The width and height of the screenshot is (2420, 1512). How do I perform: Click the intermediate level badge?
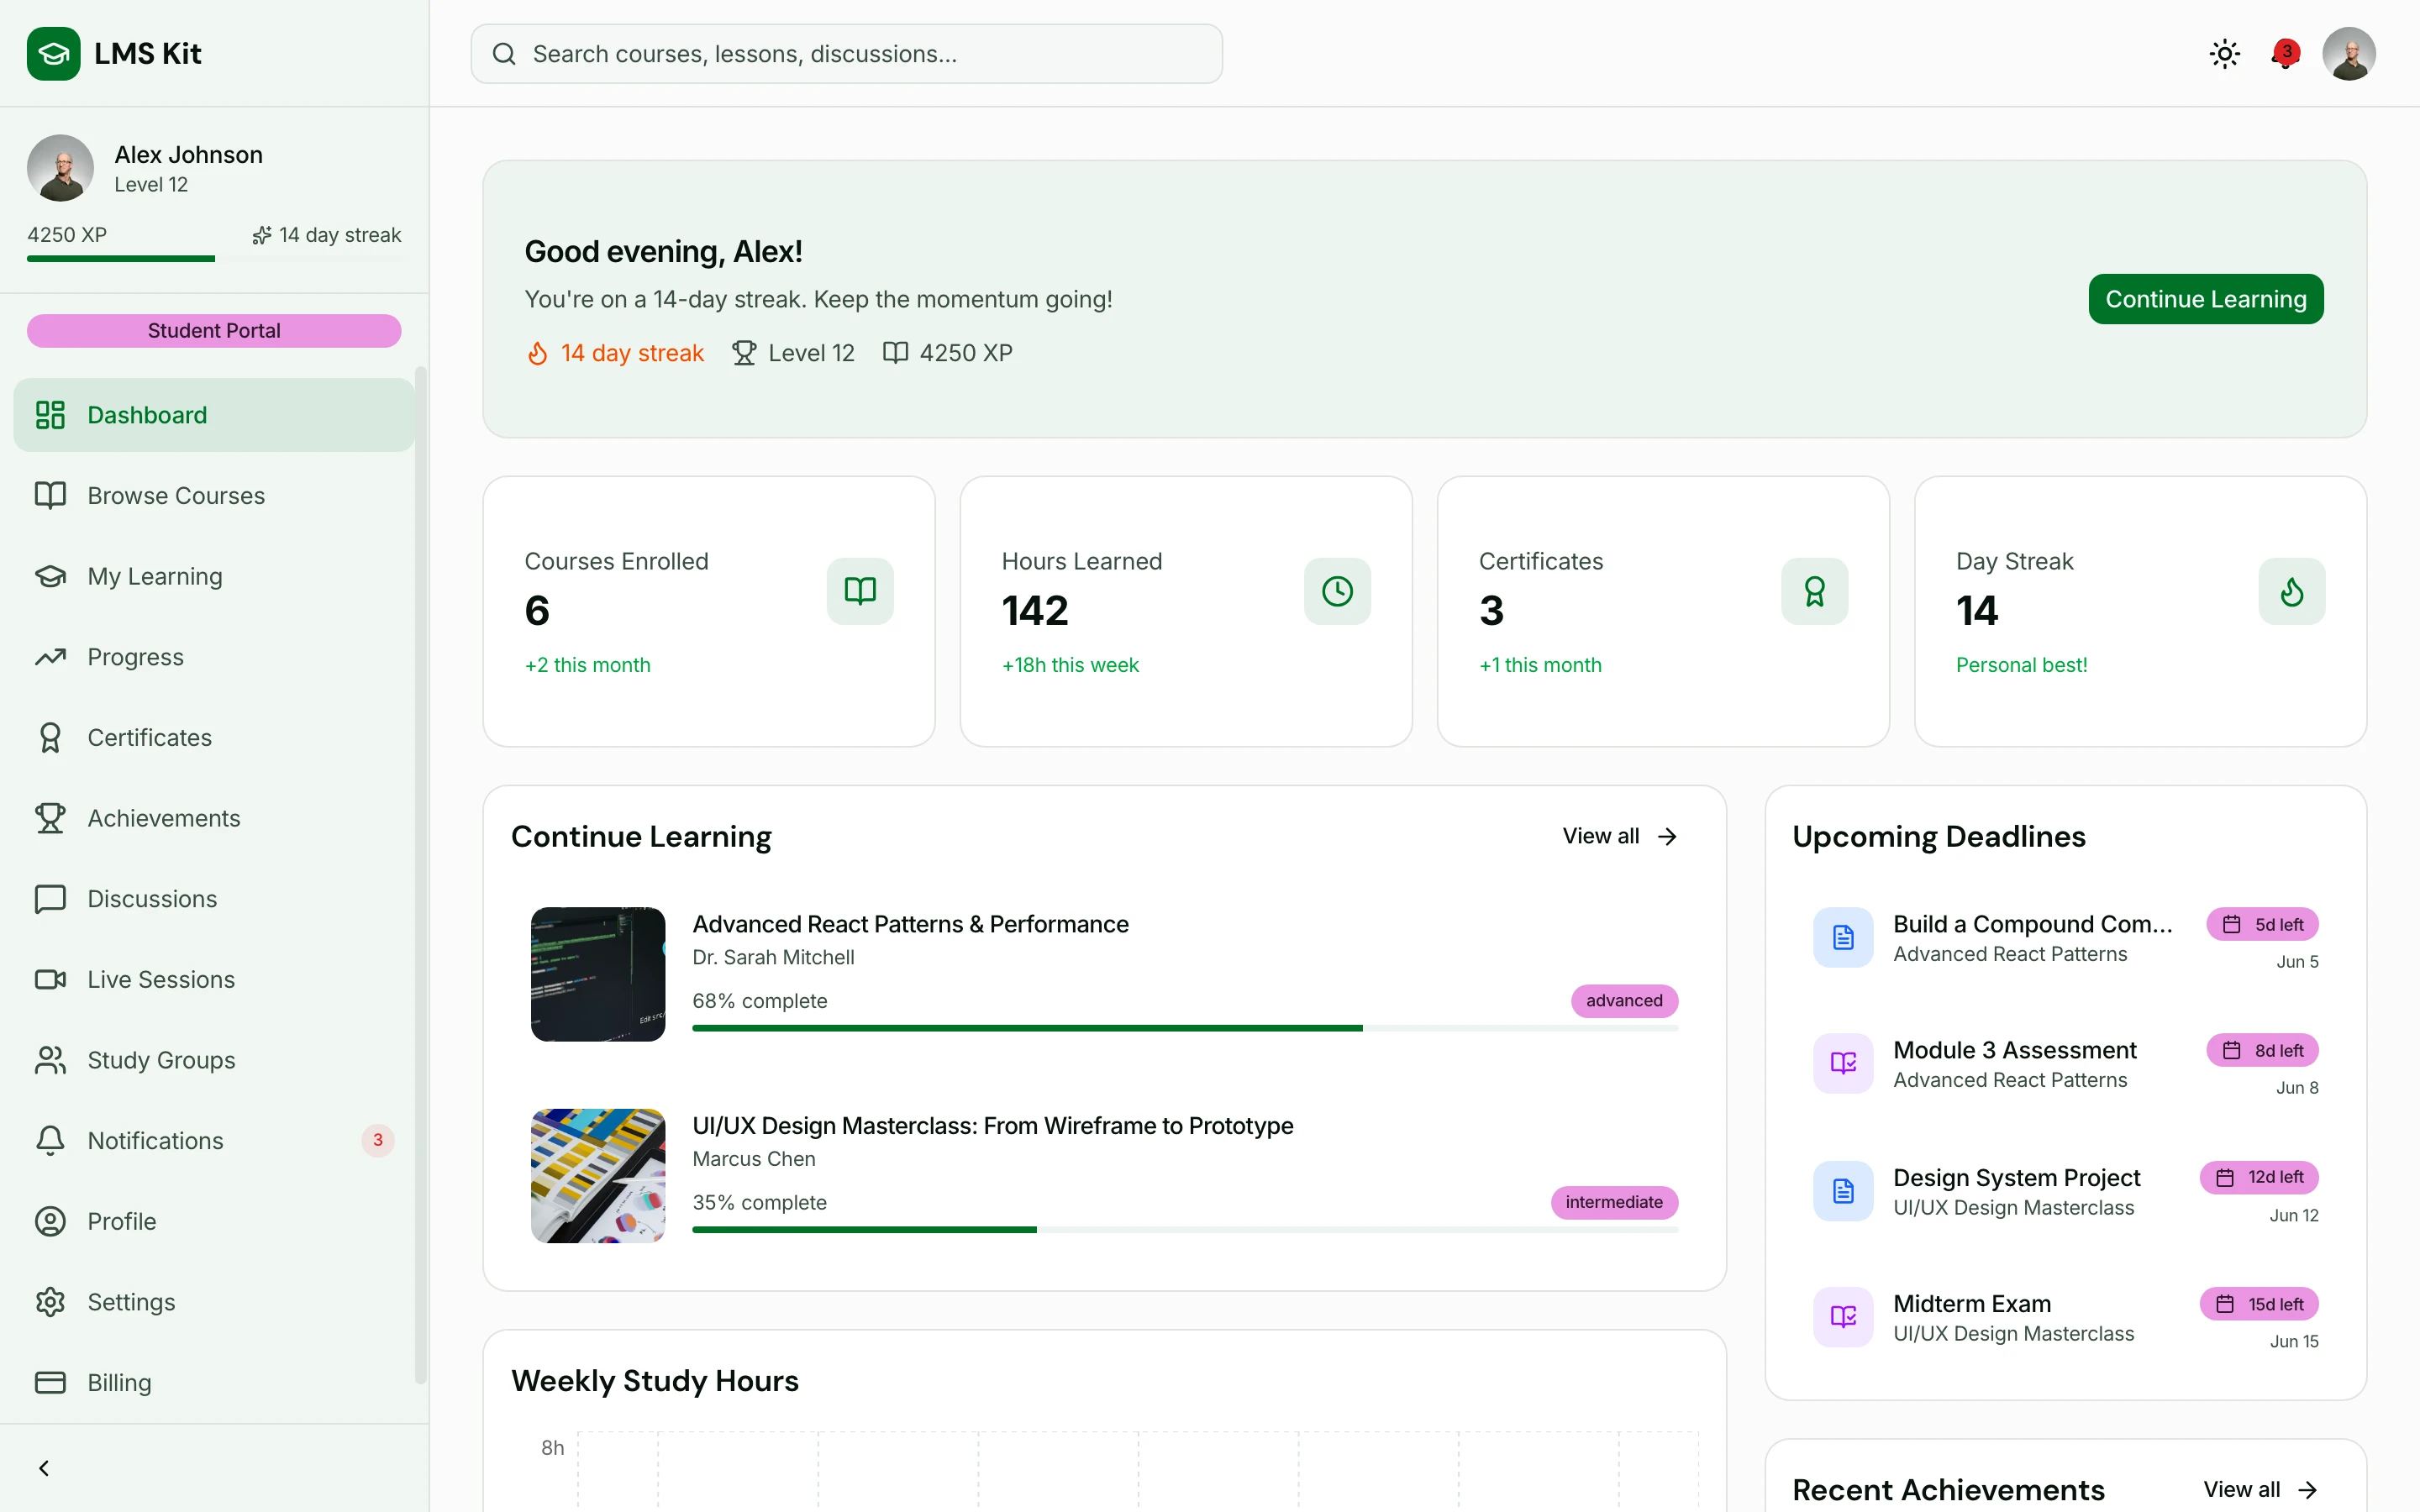click(1614, 1202)
